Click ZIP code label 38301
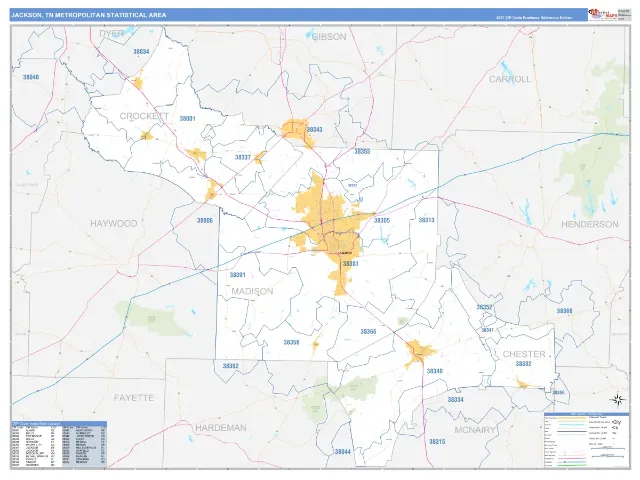Screen dimensions: 640x480 (x=350, y=264)
